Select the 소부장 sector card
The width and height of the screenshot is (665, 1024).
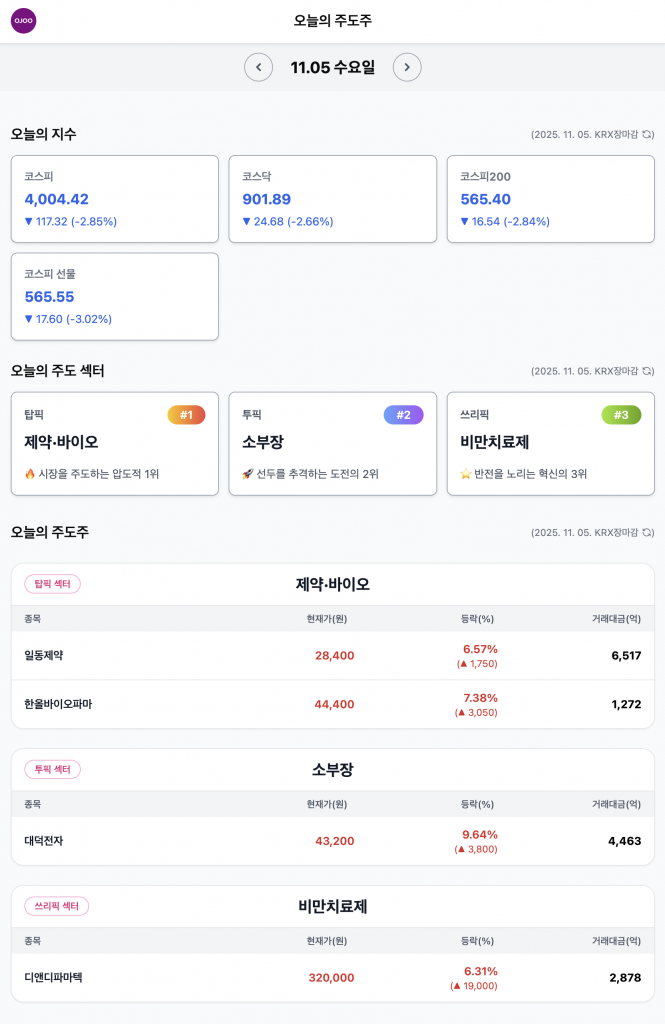coord(332,444)
